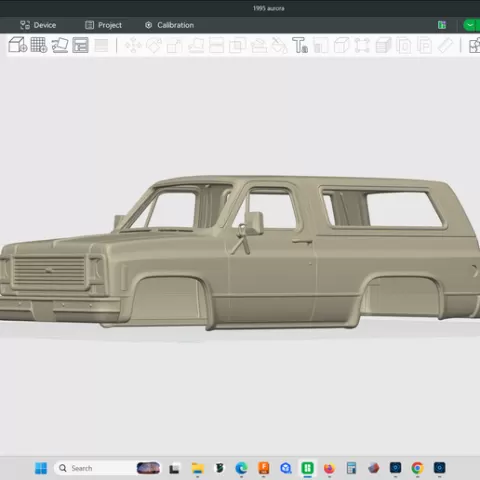480x480 pixels.
Task: Select the Text shape T tool
Action: click(x=300, y=45)
